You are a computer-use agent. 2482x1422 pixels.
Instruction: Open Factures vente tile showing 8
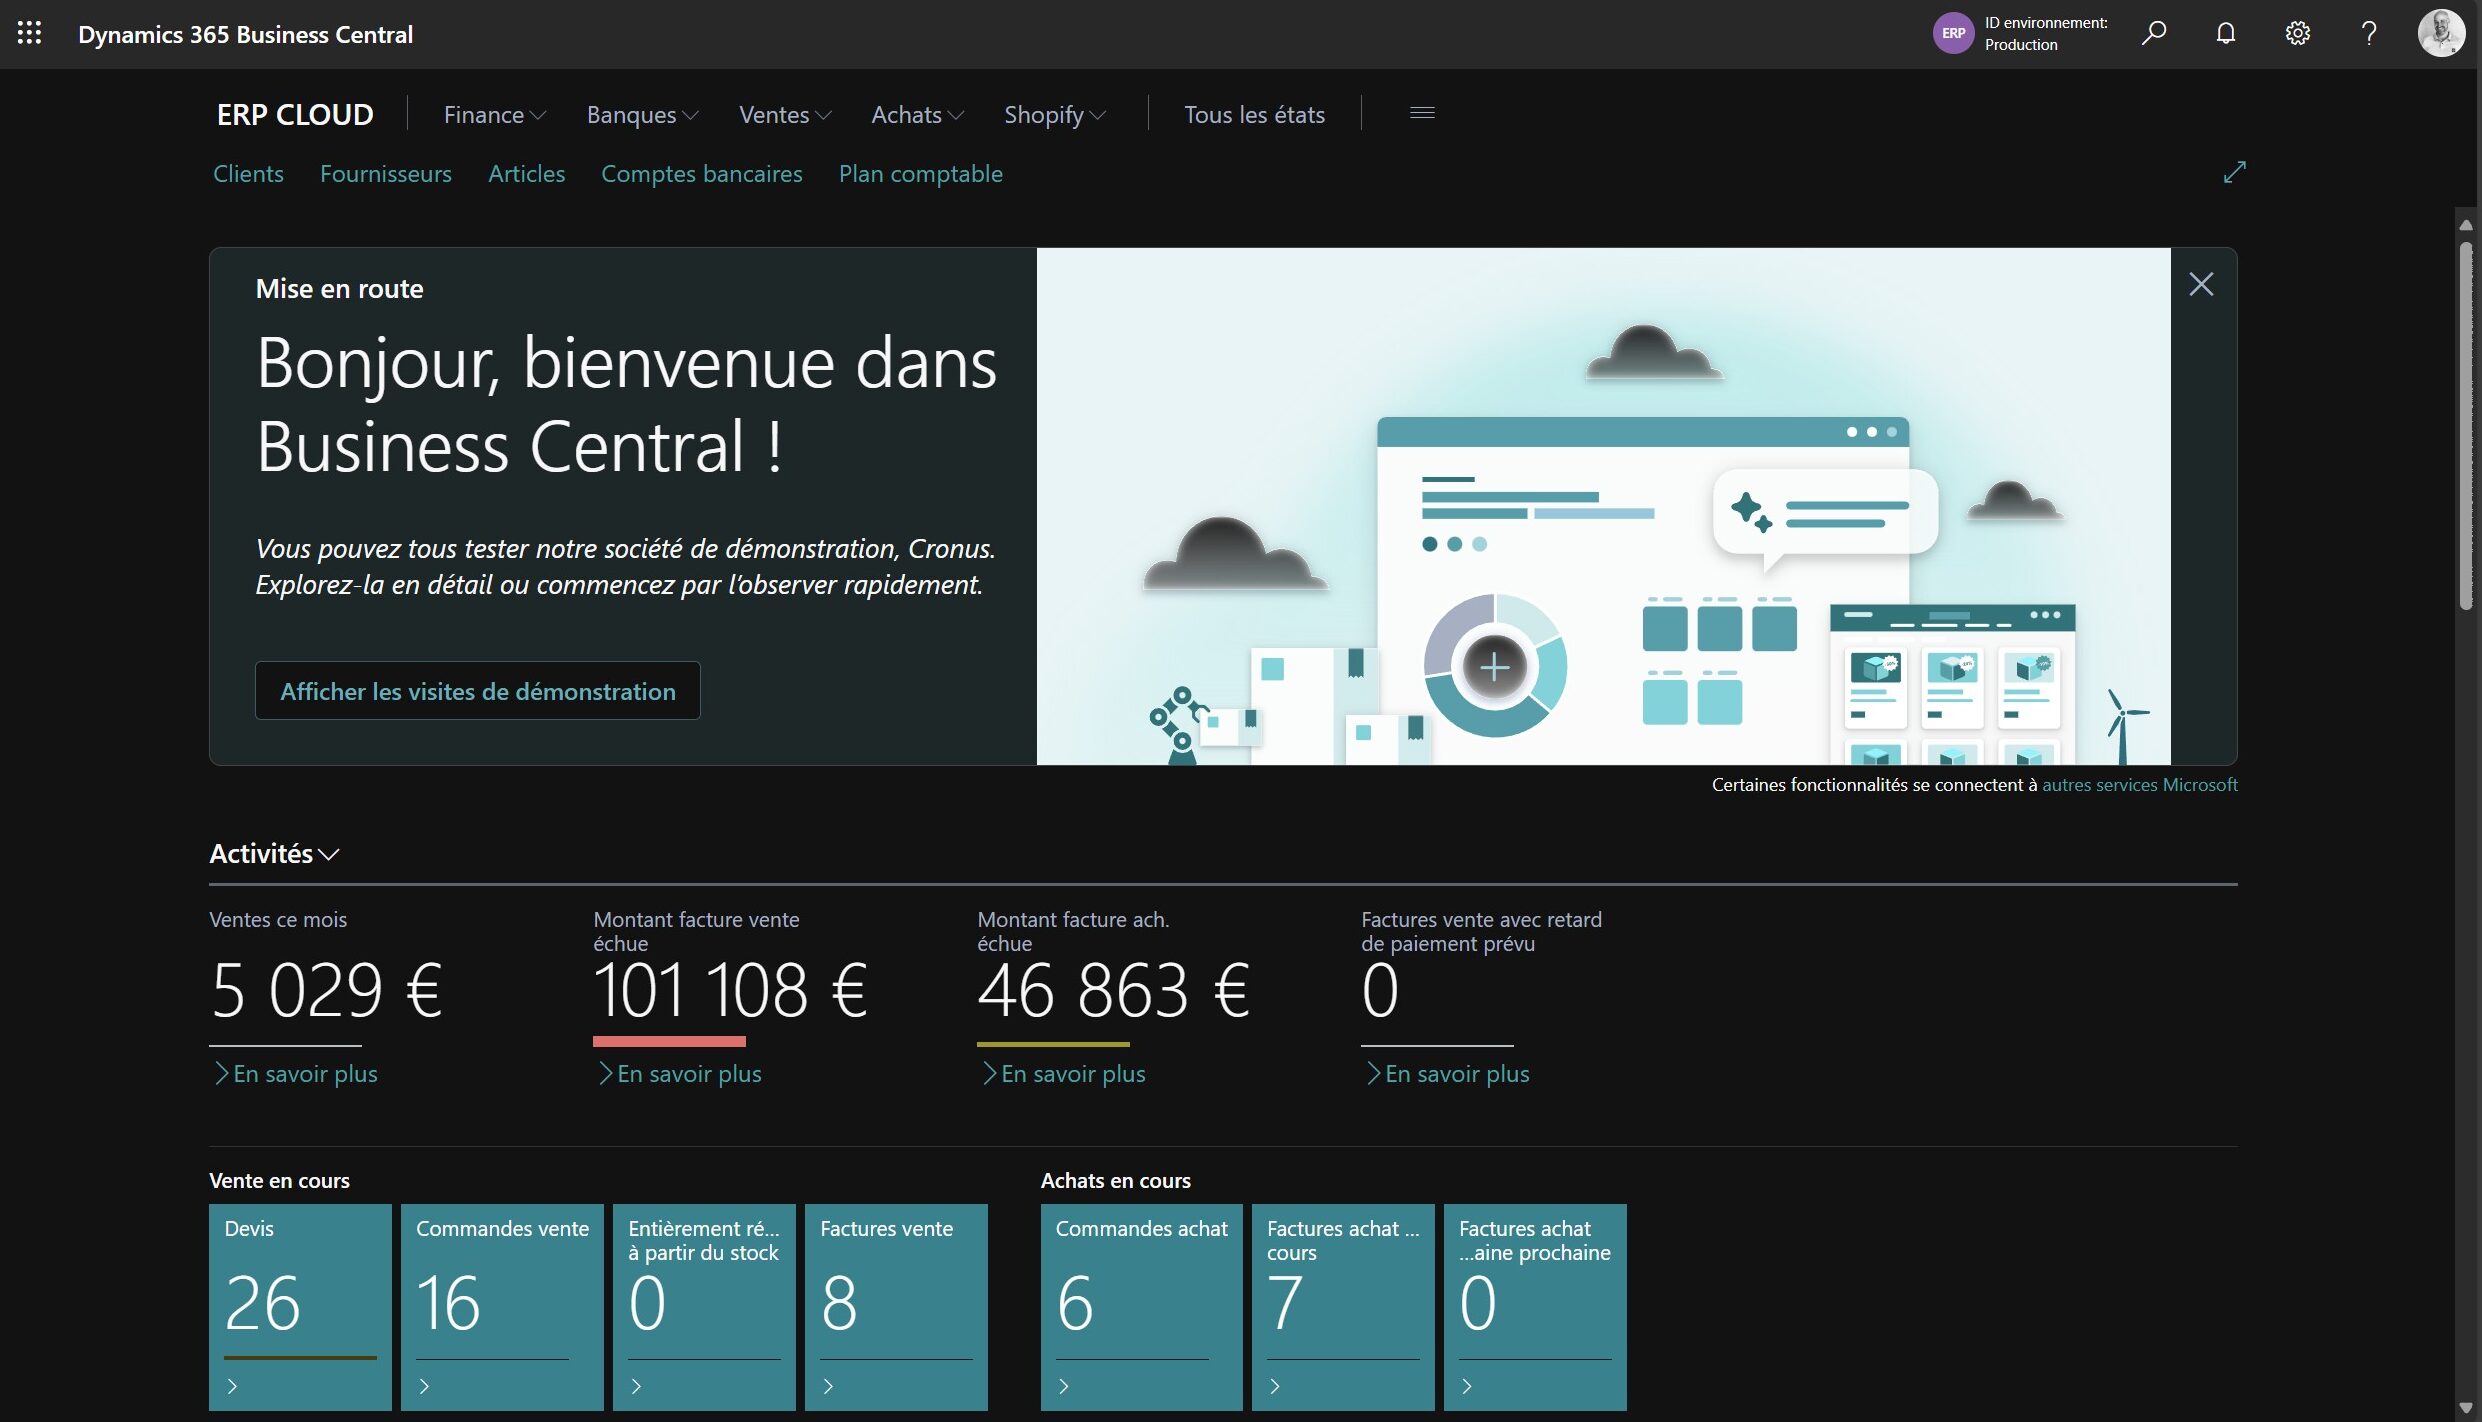(896, 1307)
